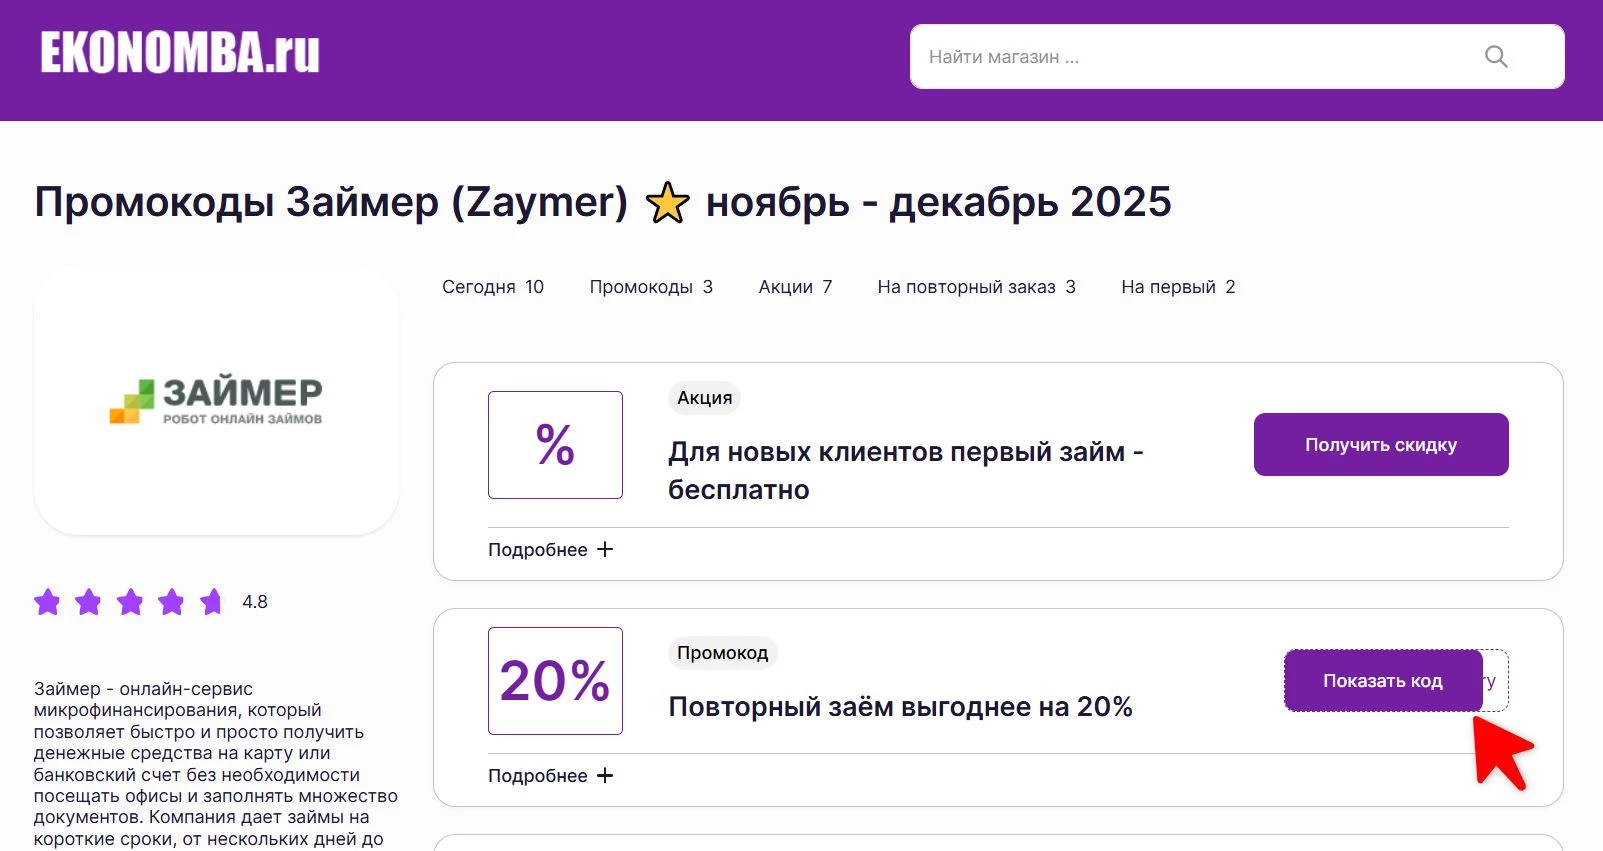Select the На первый filter tab
The image size is (1603, 851).
point(1178,287)
